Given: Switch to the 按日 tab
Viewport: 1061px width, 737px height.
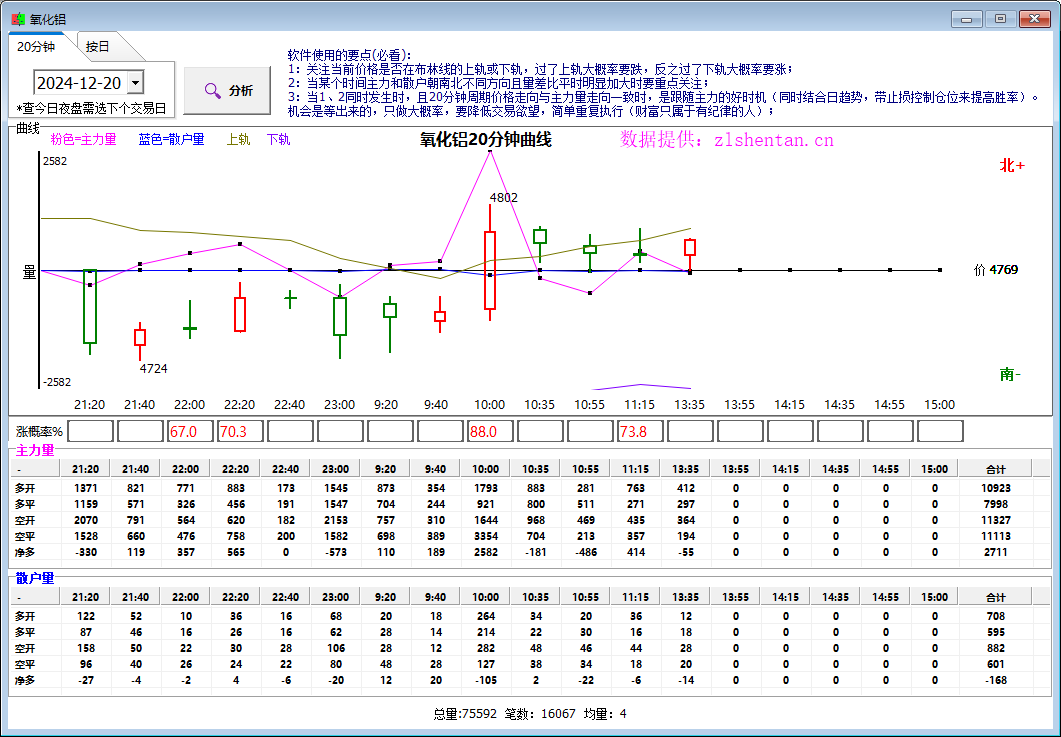Looking at the screenshot, I should [x=97, y=47].
